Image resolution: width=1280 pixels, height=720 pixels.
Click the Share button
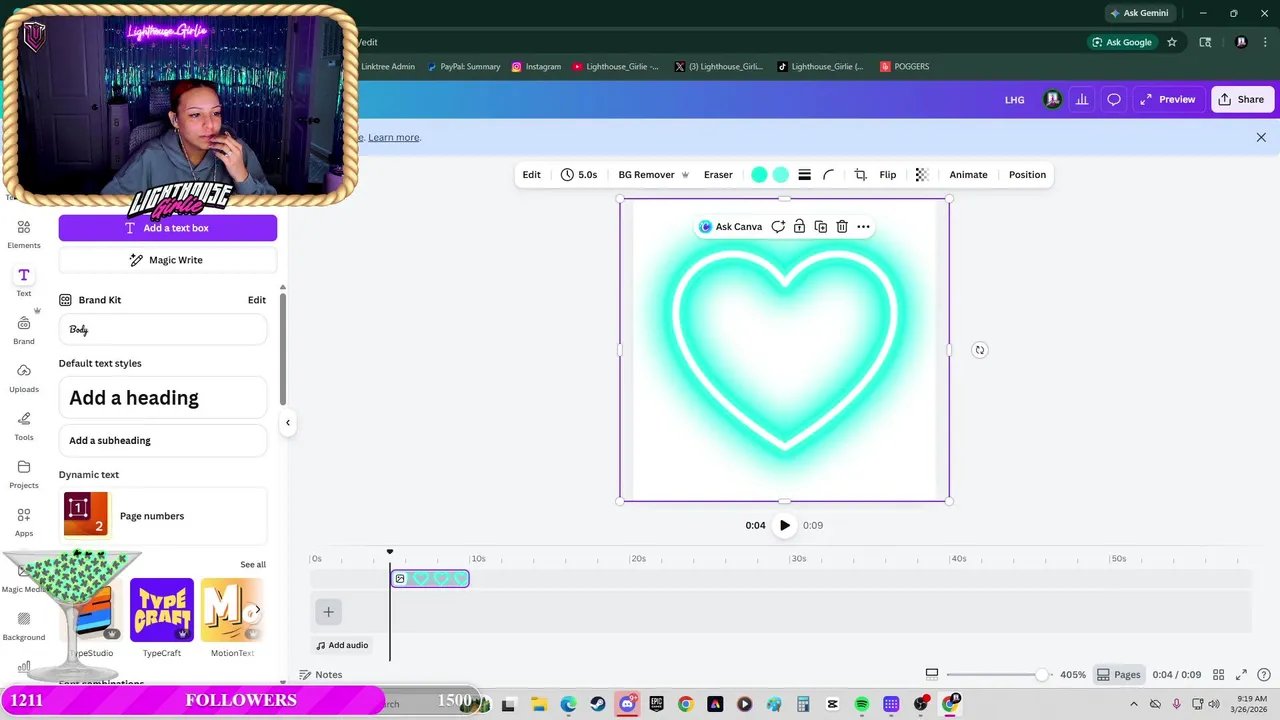pos(1241,100)
